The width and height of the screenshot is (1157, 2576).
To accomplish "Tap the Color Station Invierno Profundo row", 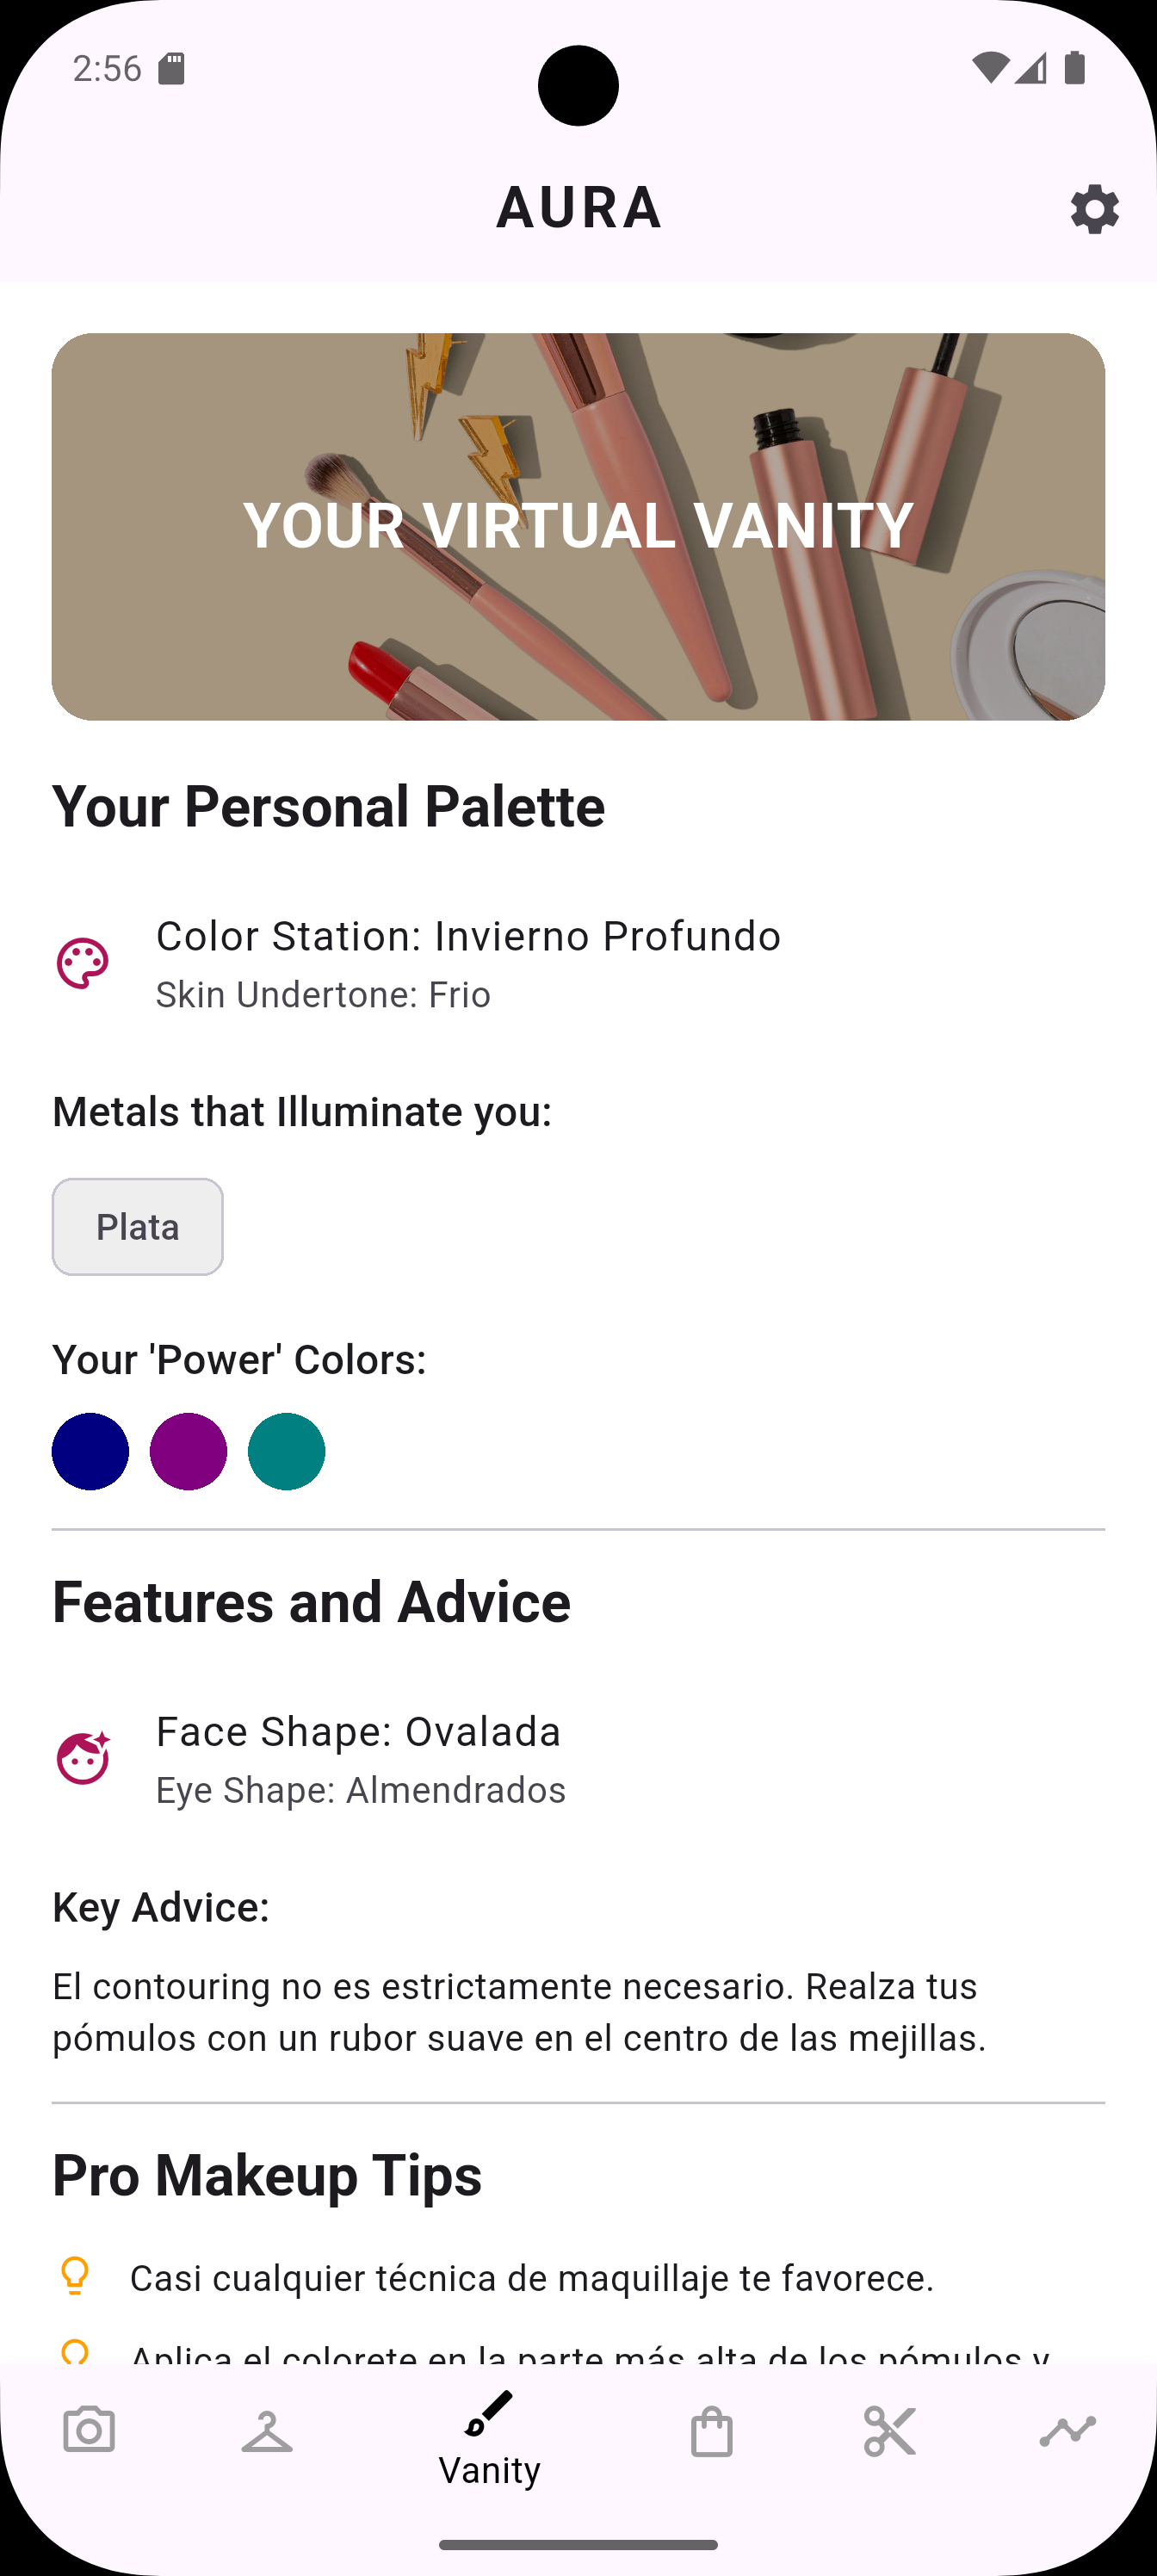I will [x=468, y=964].
